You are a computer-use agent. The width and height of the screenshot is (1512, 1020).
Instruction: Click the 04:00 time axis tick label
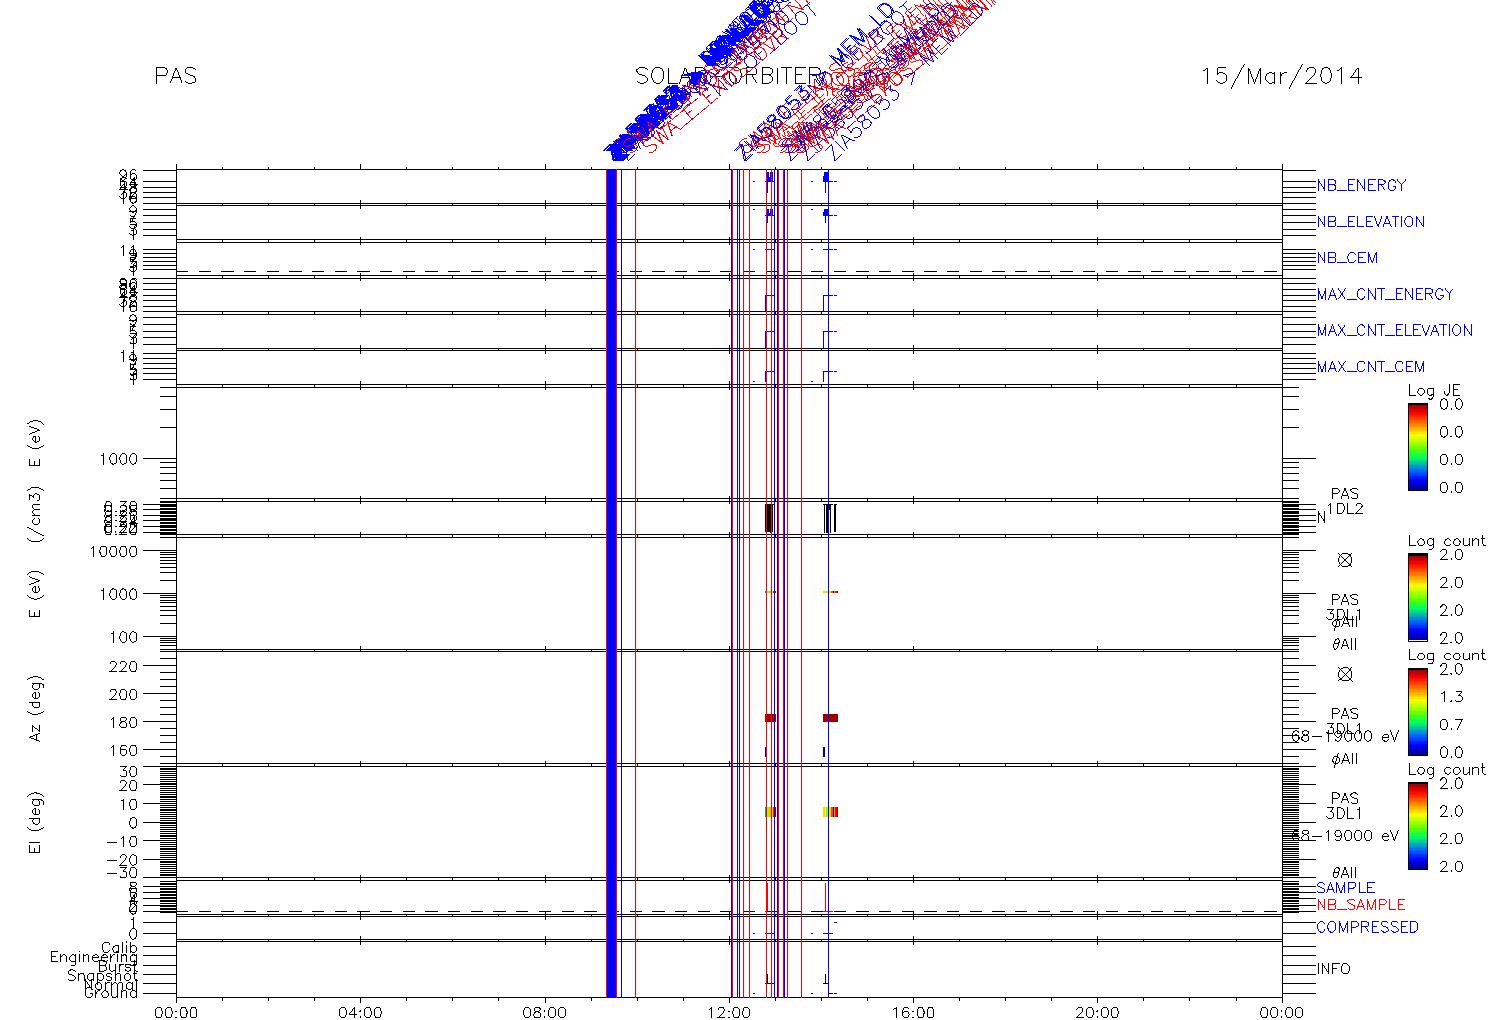coord(360,1012)
